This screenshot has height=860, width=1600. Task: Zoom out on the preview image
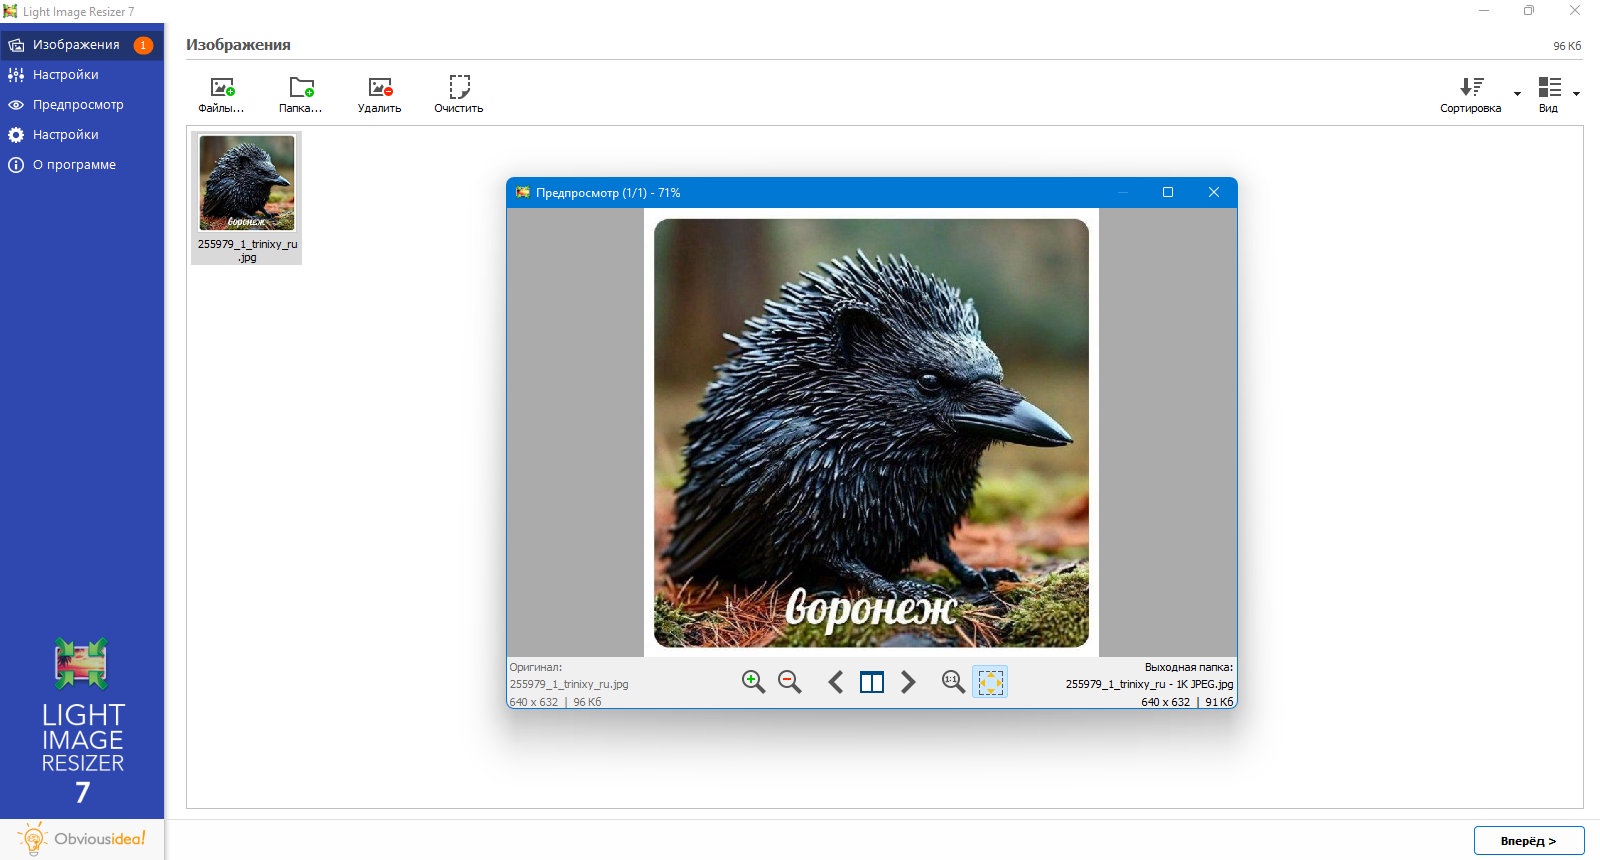tap(790, 682)
